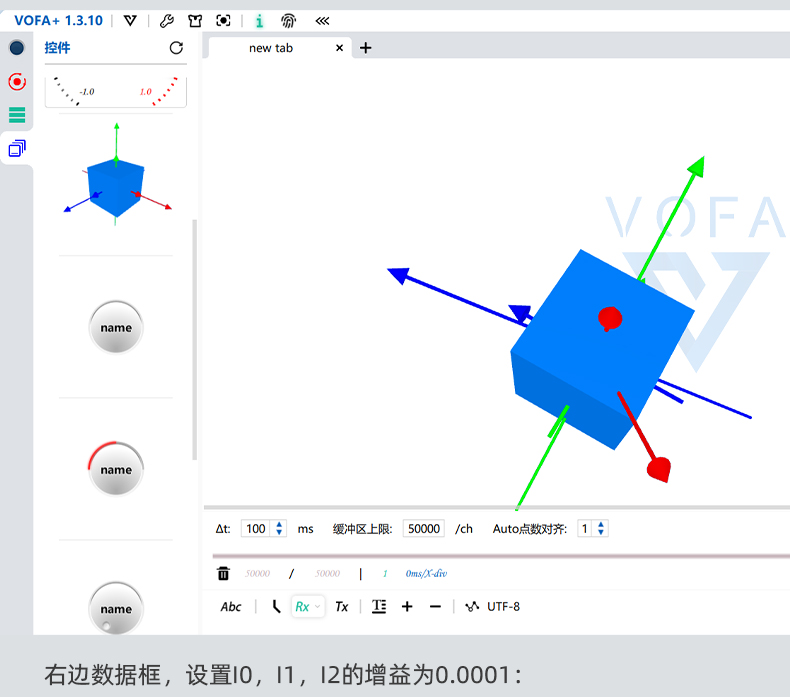Toggle the red record connection button
This screenshot has width=790, height=697.
(x=16, y=82)
